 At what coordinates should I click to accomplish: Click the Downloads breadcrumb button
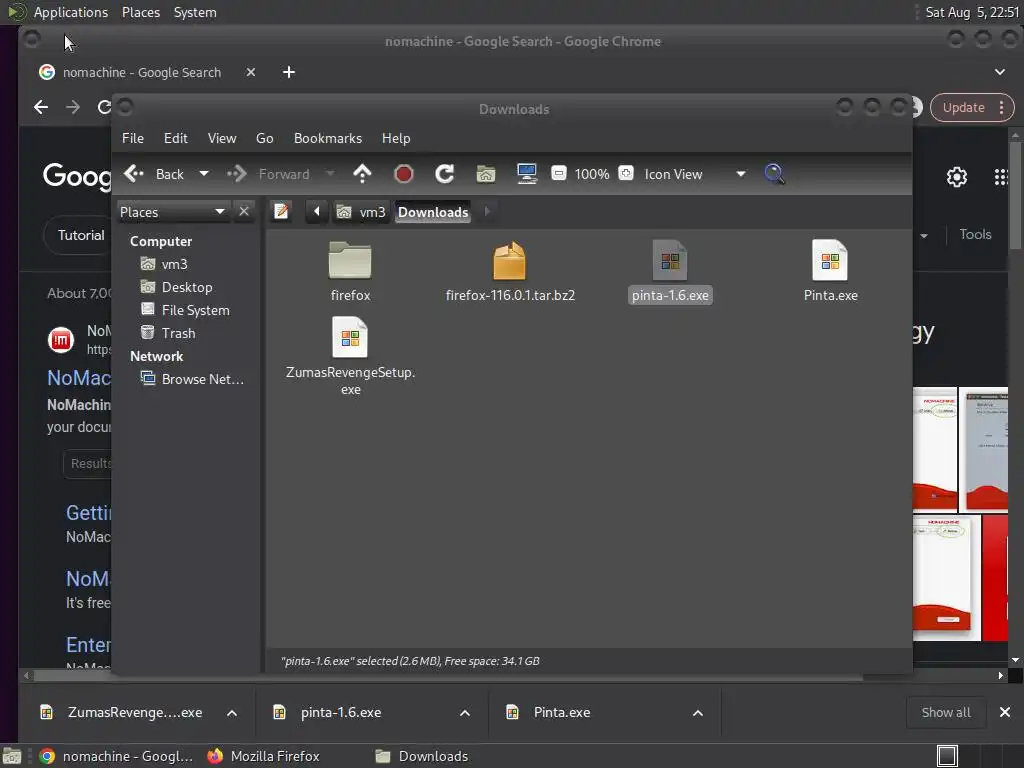[433, 212]
